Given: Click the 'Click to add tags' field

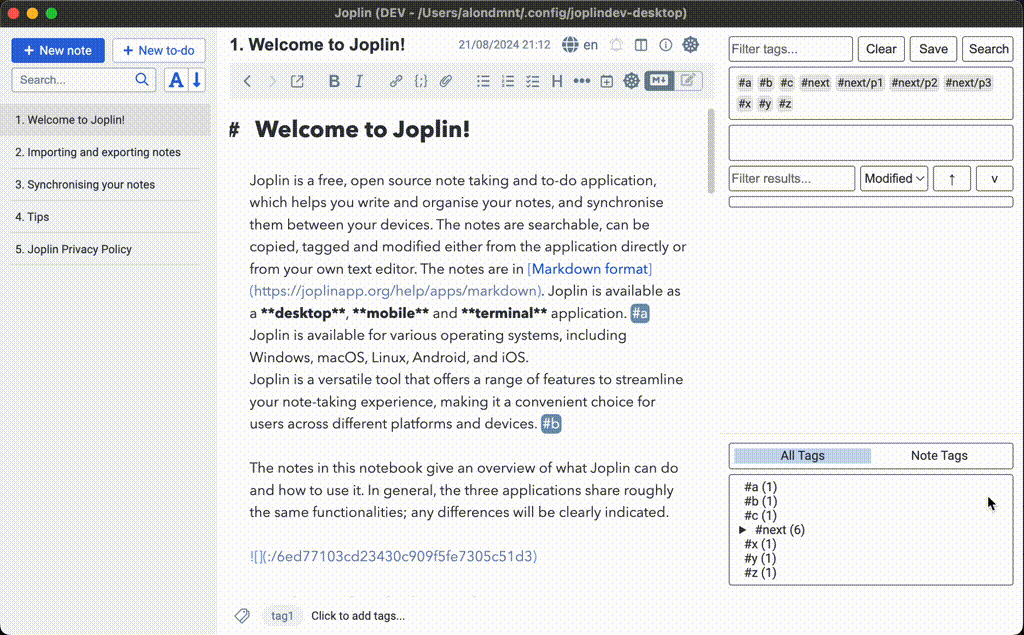Looking at the screenshot, I should (358, 615).
